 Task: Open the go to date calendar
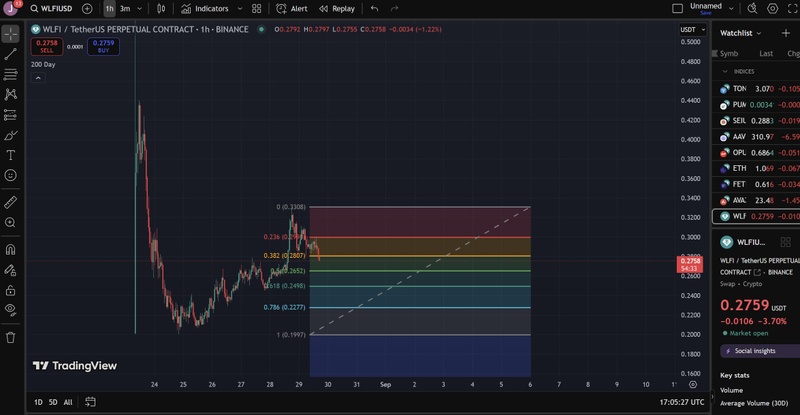click(90, 402)
